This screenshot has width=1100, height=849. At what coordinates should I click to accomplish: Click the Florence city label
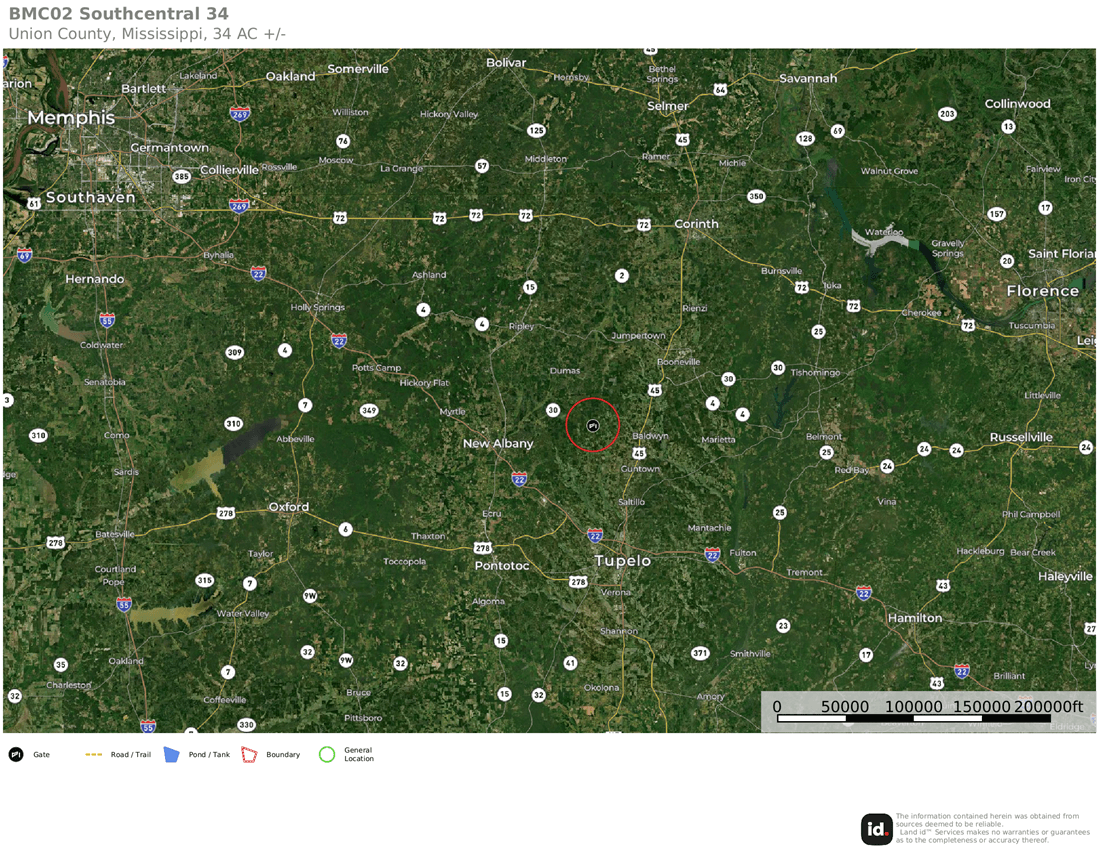(1042, 291)
